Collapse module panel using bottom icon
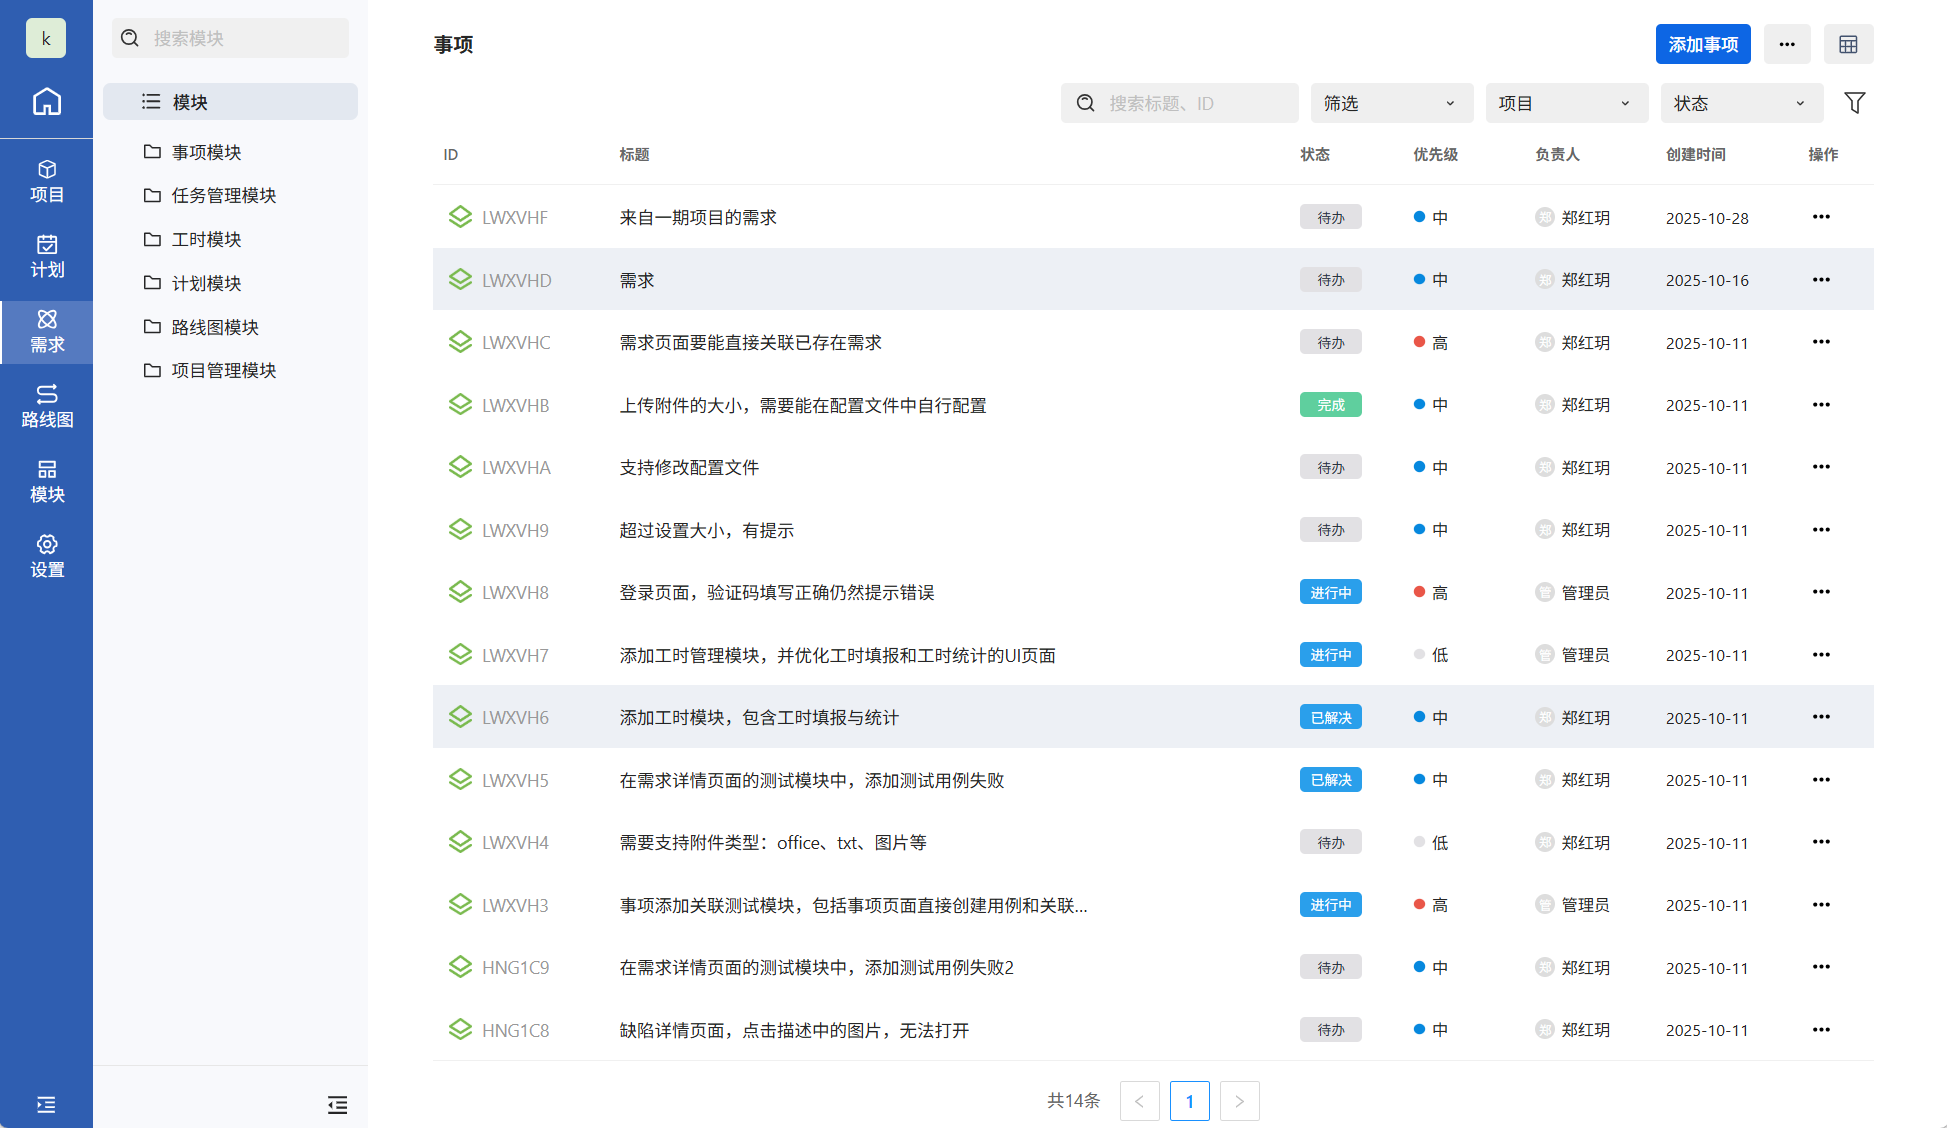Image resolution: width=1947 pixels, height=1128 pixels. coord(337,1105)
